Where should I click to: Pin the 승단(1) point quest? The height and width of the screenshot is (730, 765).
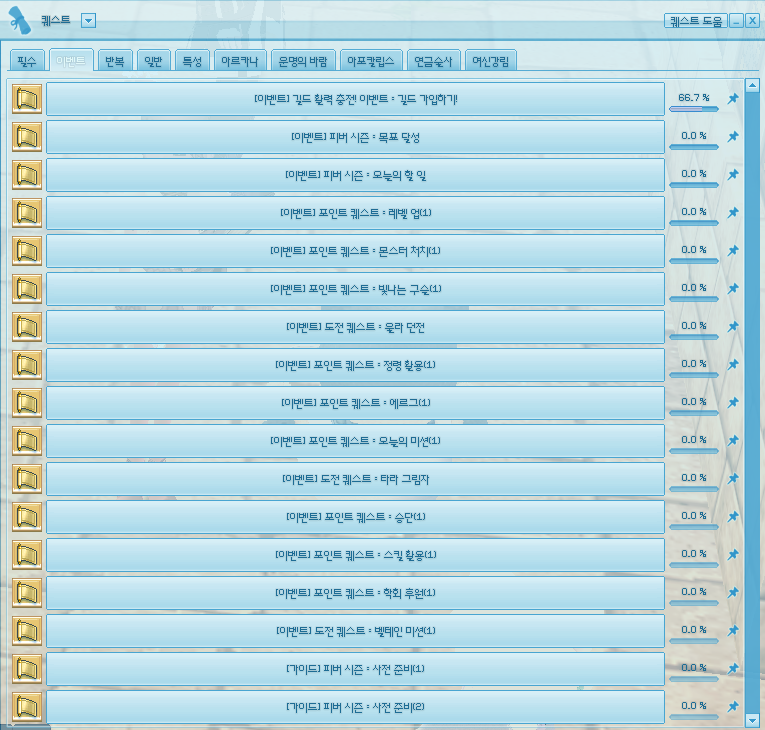coord(733,516)
